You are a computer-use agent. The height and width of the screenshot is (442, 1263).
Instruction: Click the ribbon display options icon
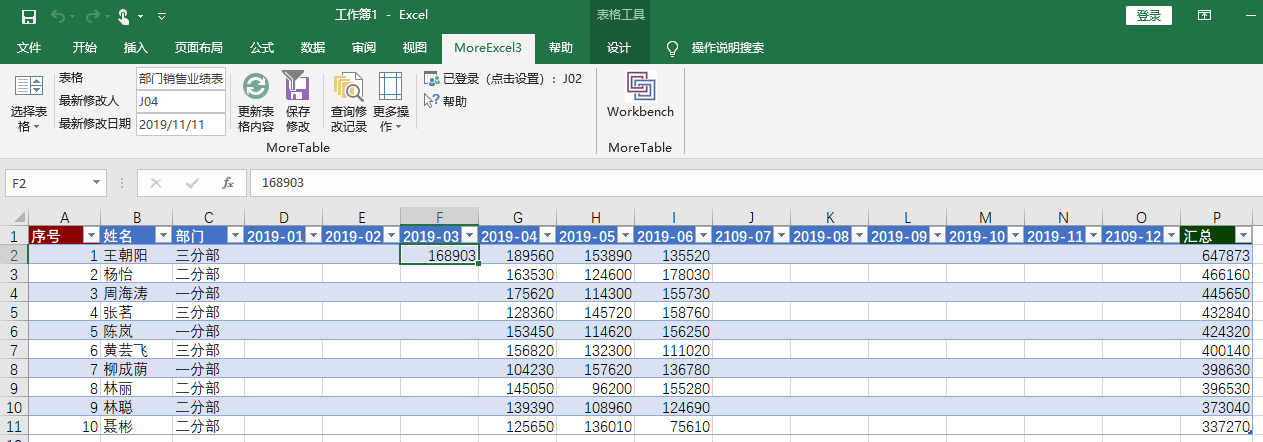coord(1205,15)
